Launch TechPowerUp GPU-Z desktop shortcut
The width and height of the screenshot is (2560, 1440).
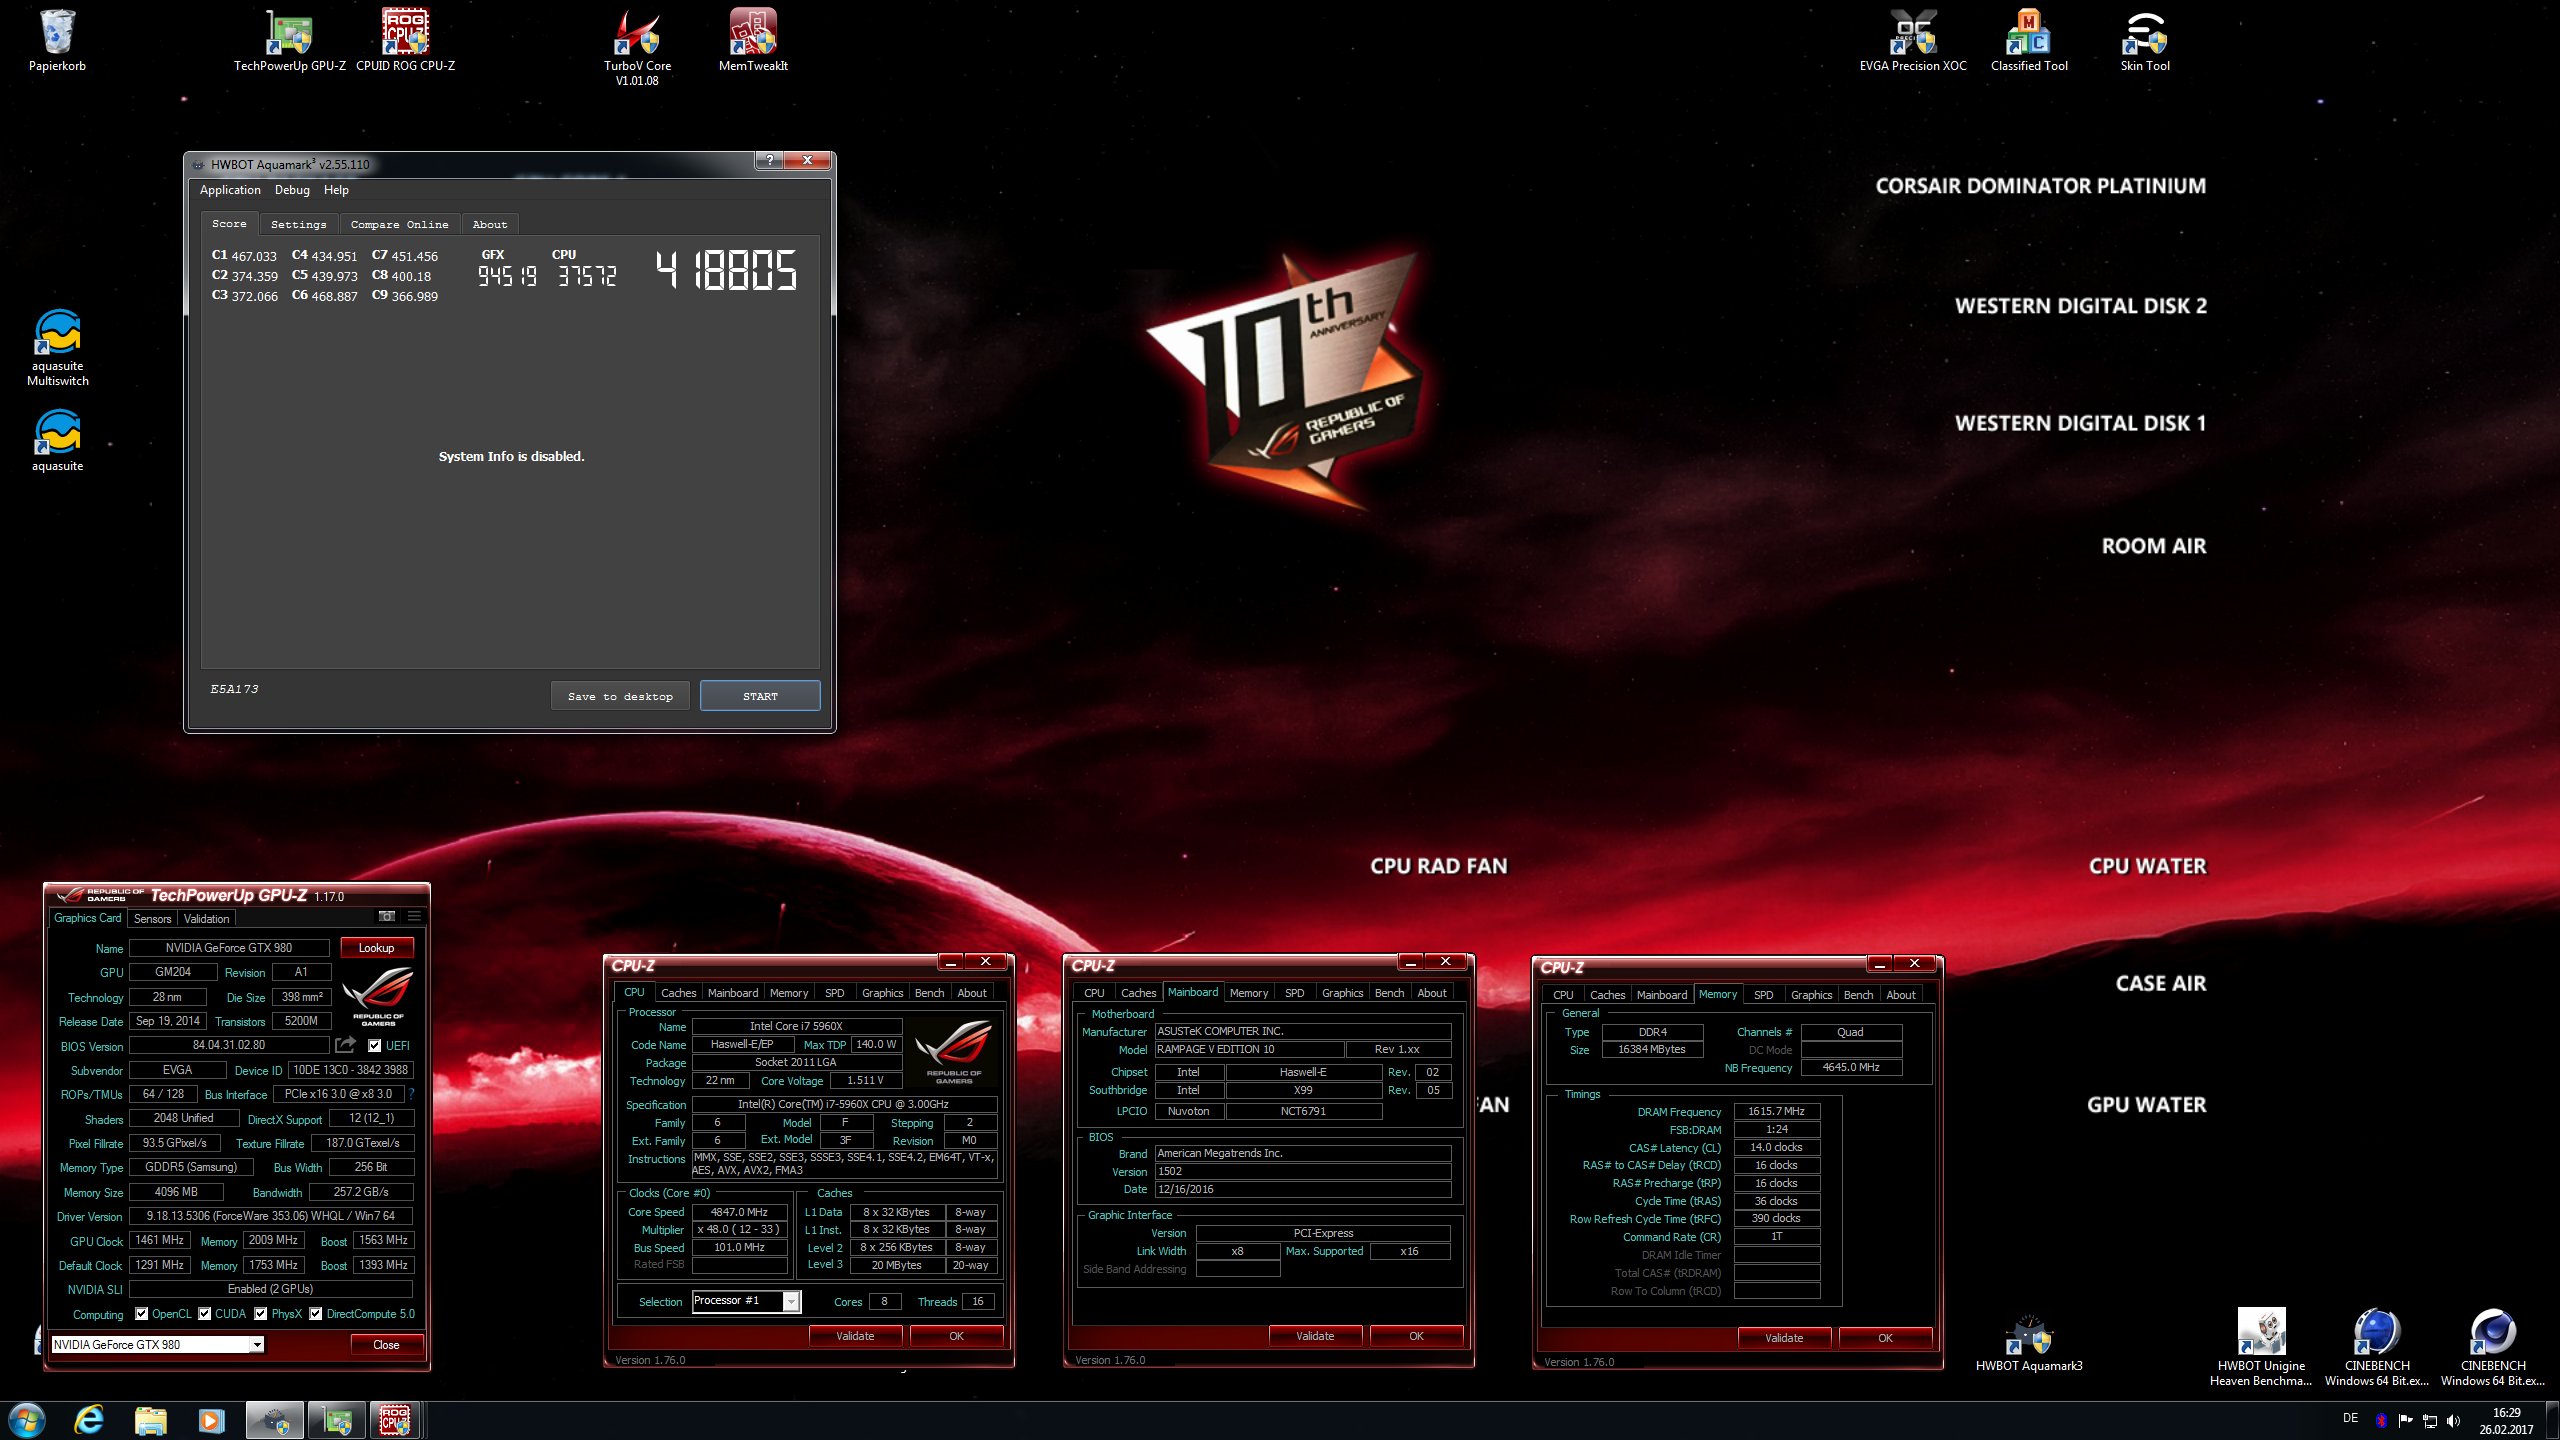[x=289, y=40]
